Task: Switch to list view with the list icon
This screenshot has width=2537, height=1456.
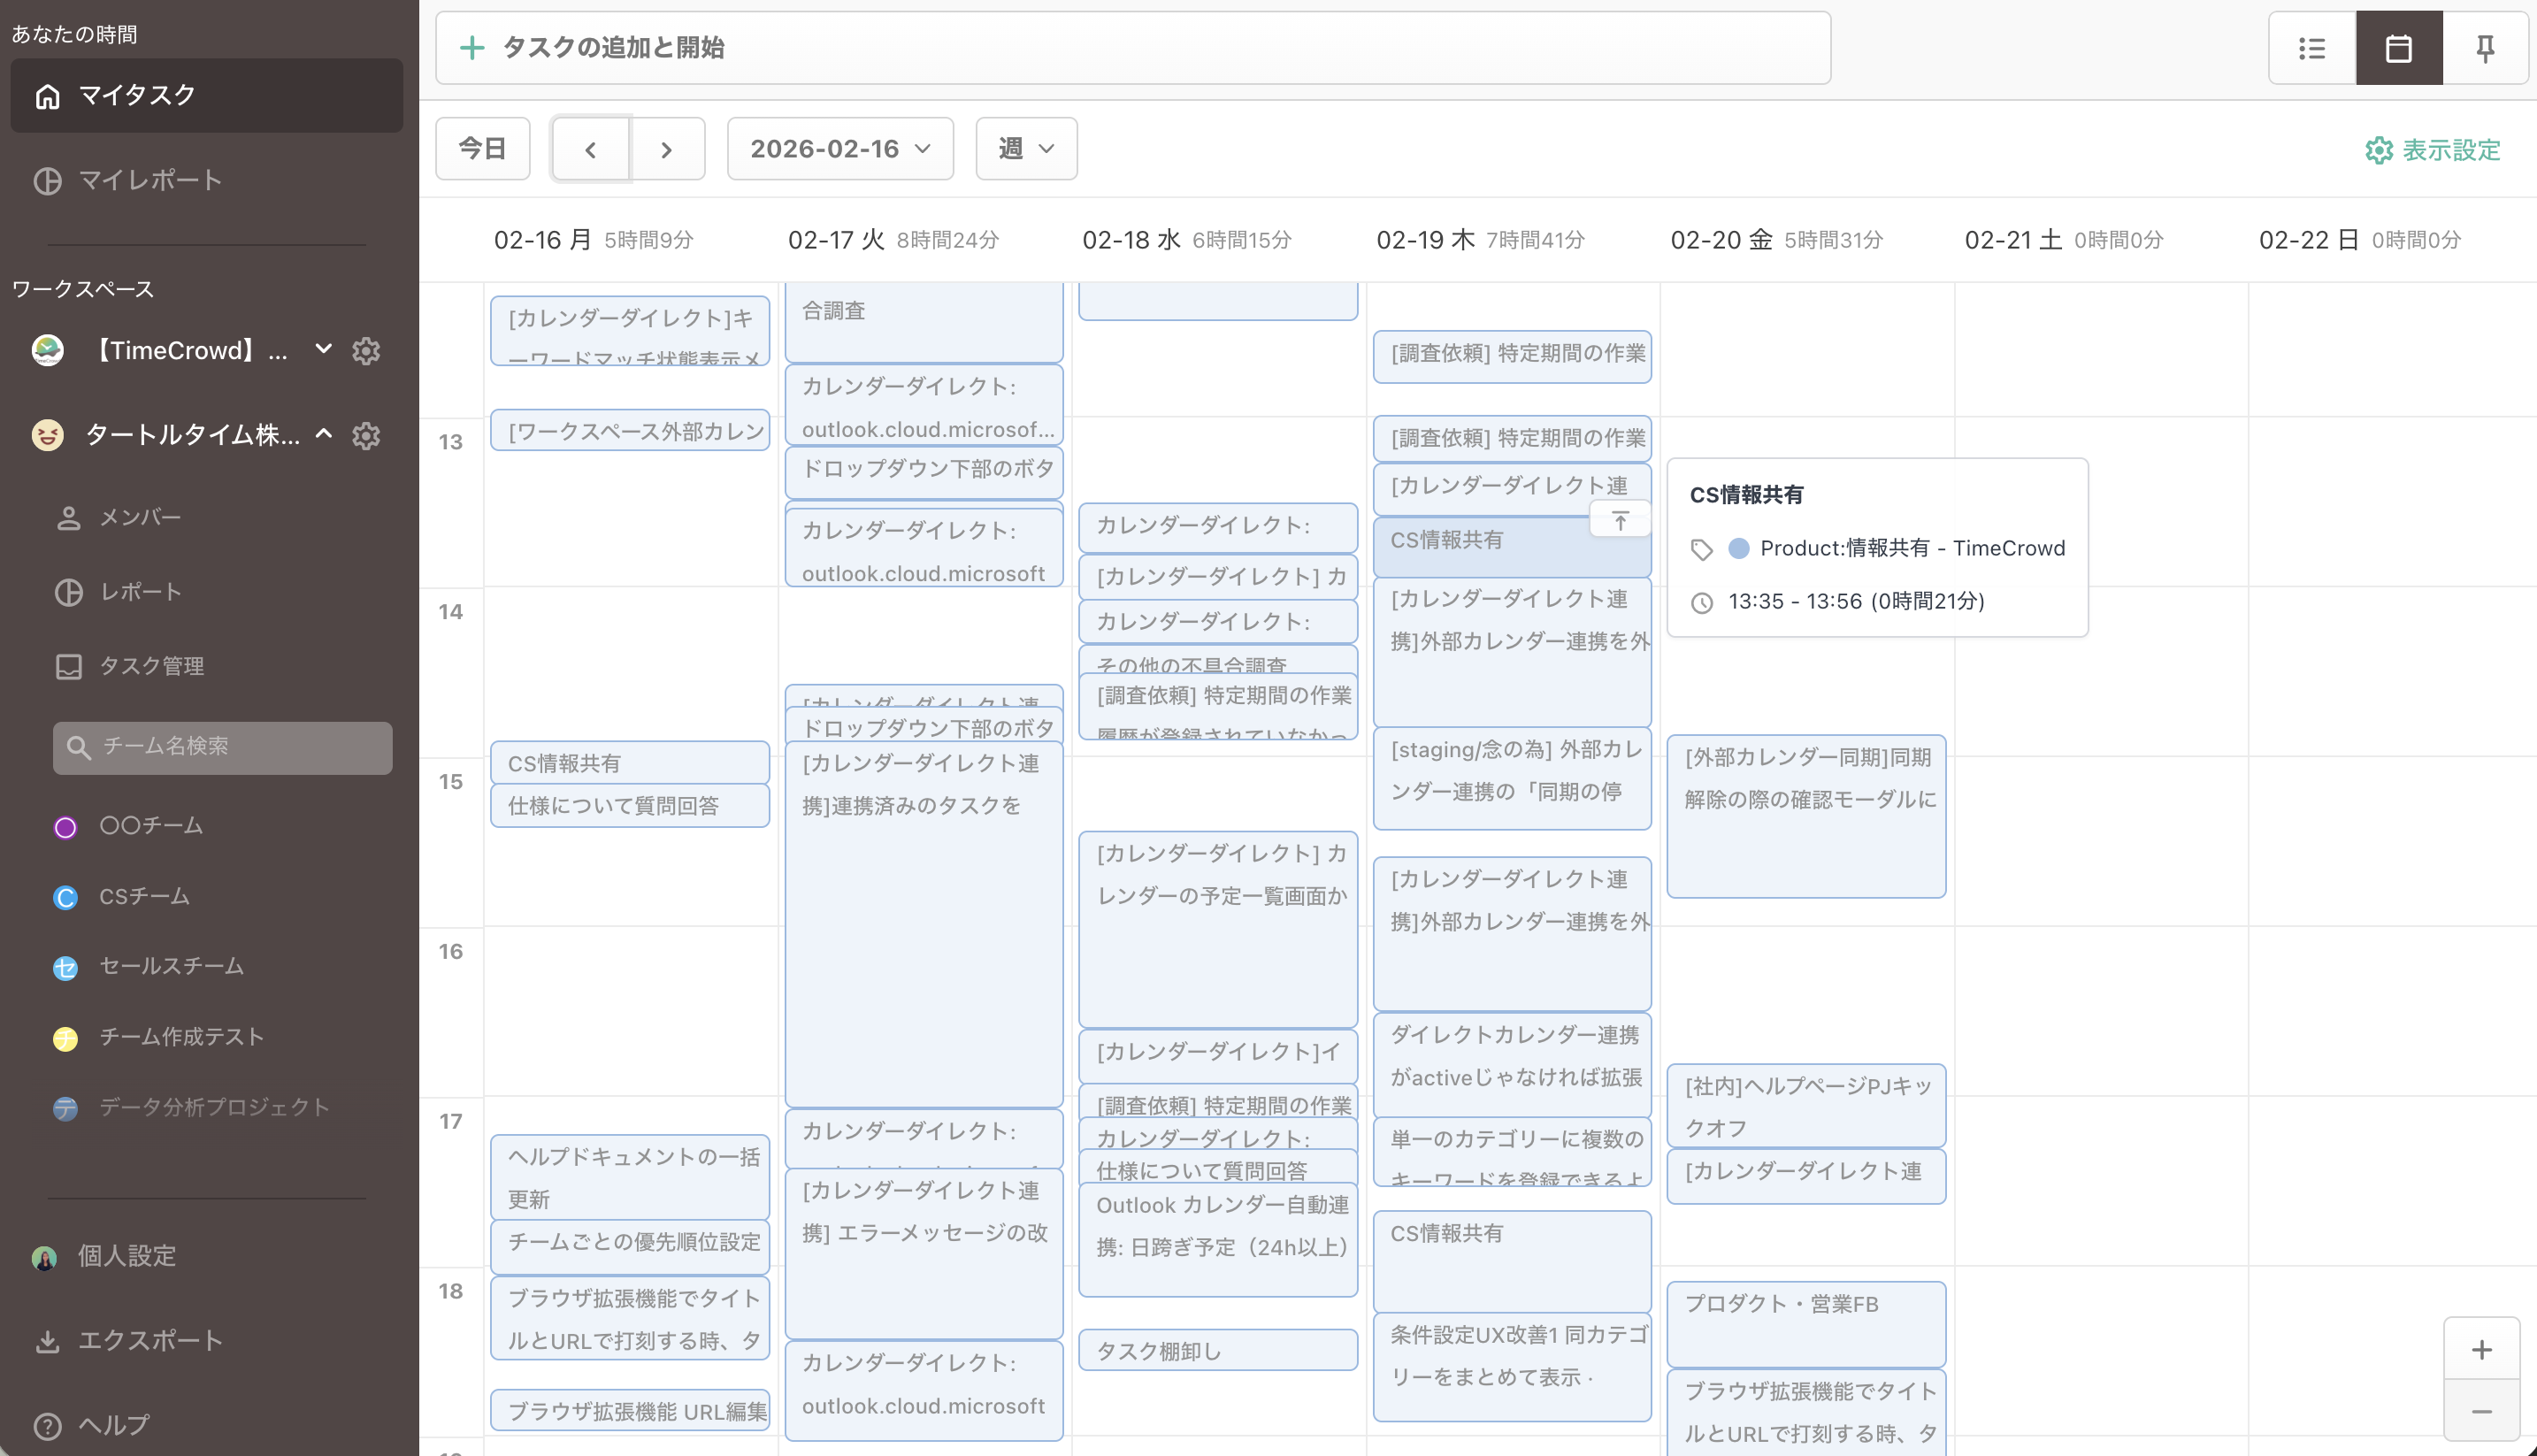Action: pyautogui.click(x=2311, y=47)
